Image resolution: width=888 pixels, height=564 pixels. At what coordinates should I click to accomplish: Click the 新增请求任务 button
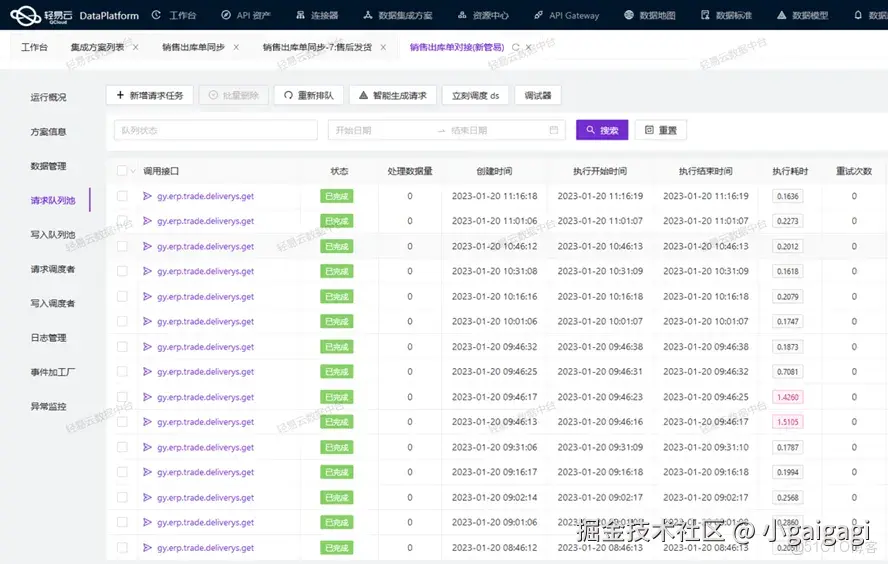(x=150, y=95)
